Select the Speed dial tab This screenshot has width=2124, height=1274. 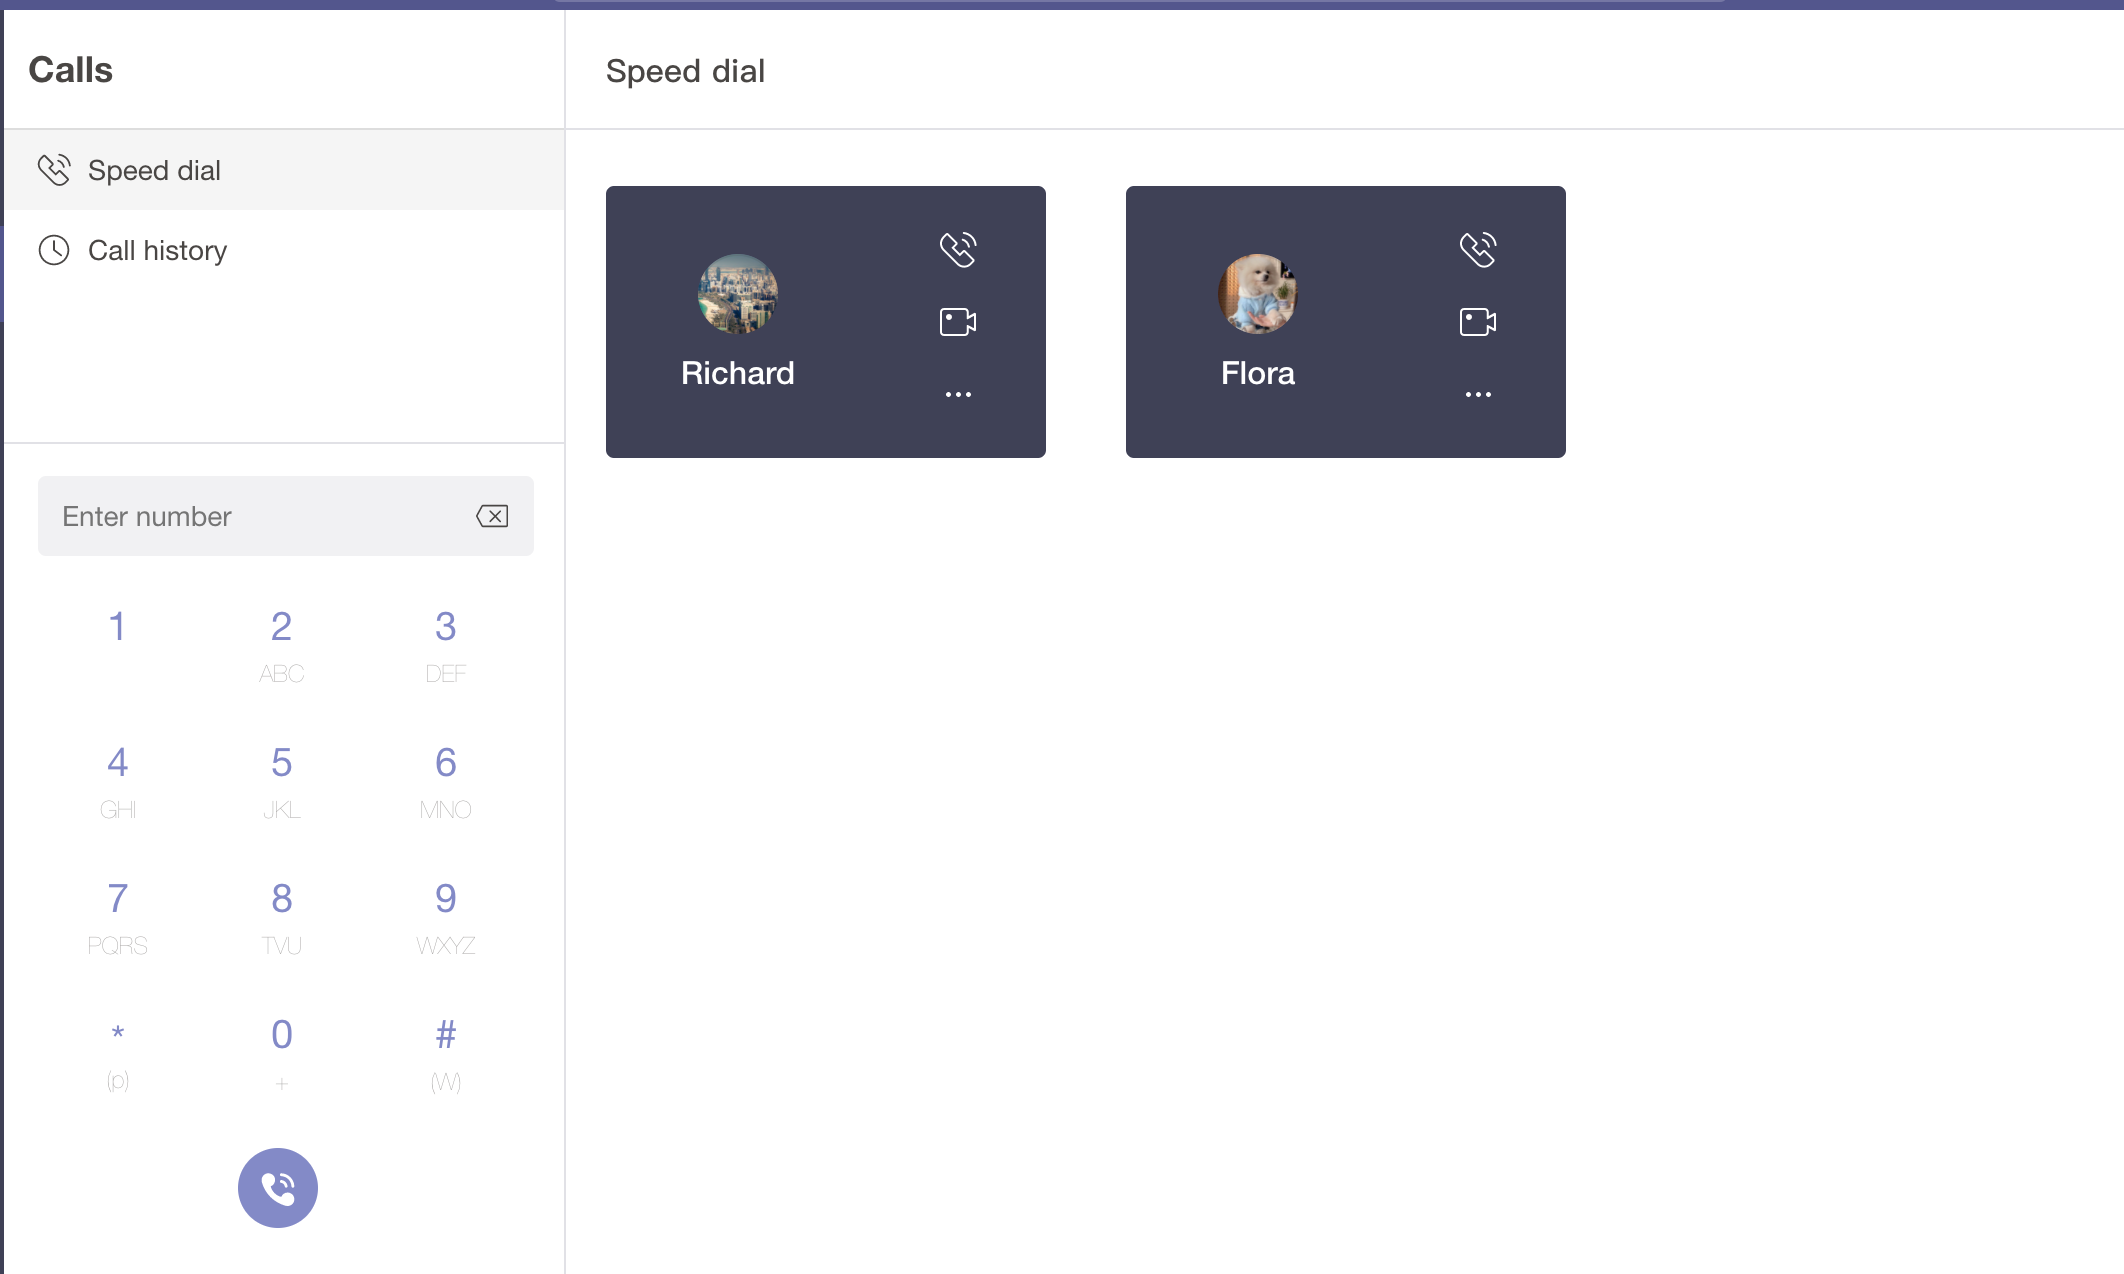pyautogui.click(x=284, y=170)
